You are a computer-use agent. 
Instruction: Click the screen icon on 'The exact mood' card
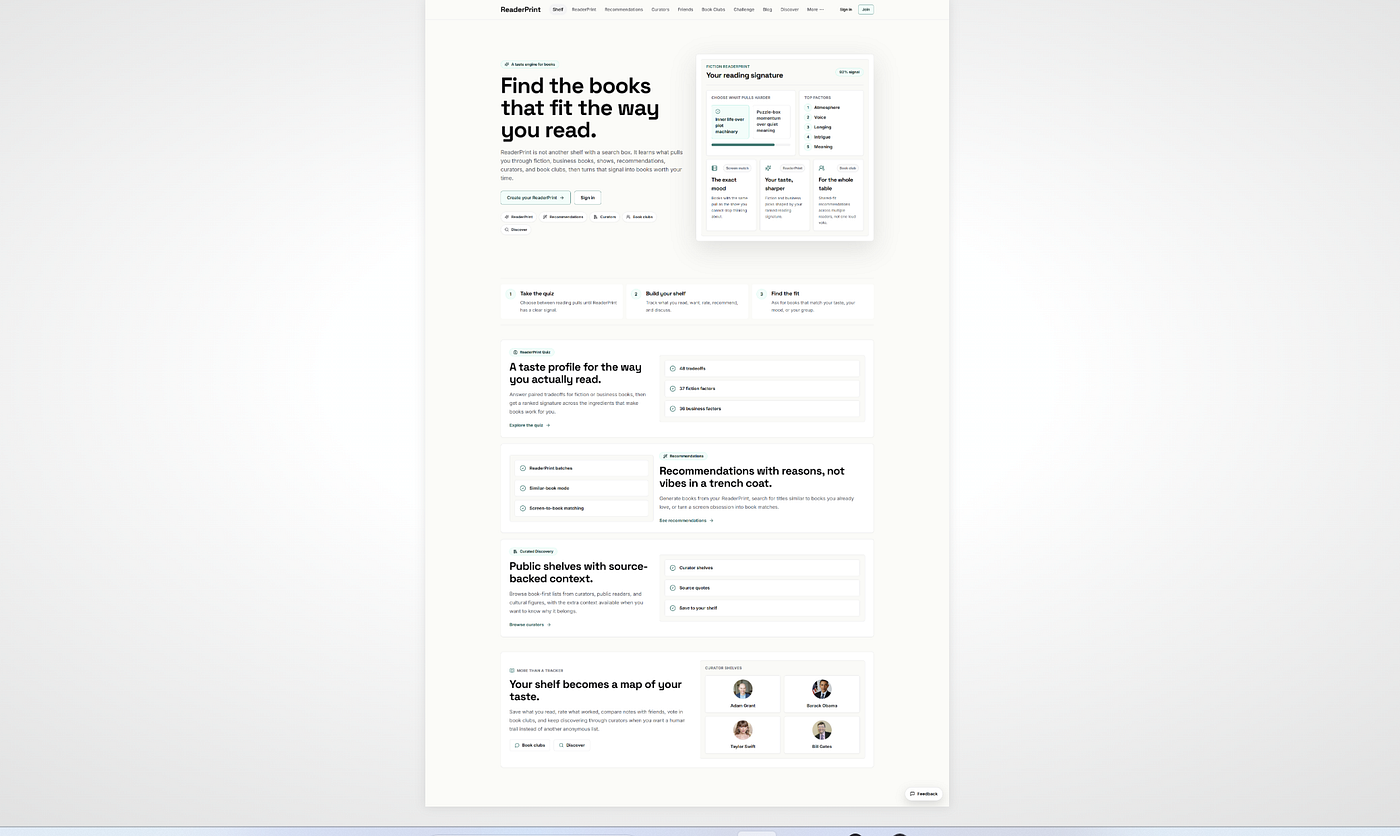pos(715,168)
